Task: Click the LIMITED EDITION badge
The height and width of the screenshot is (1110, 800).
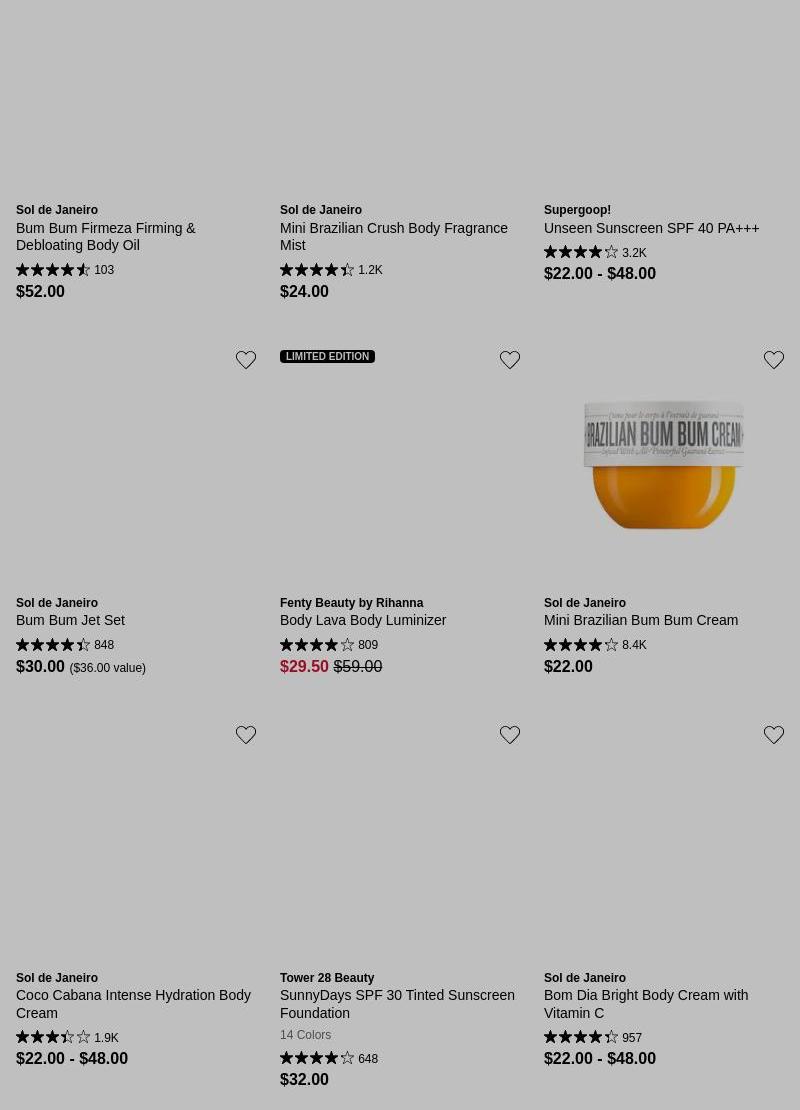Action: click(x=328, y=356)
